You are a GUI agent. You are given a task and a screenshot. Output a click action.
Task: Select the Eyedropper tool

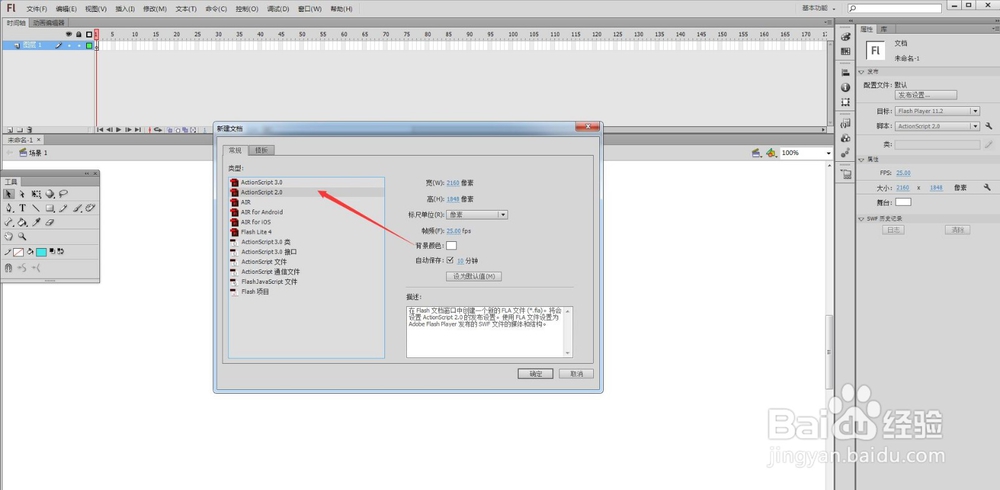[x=36, y=223]
